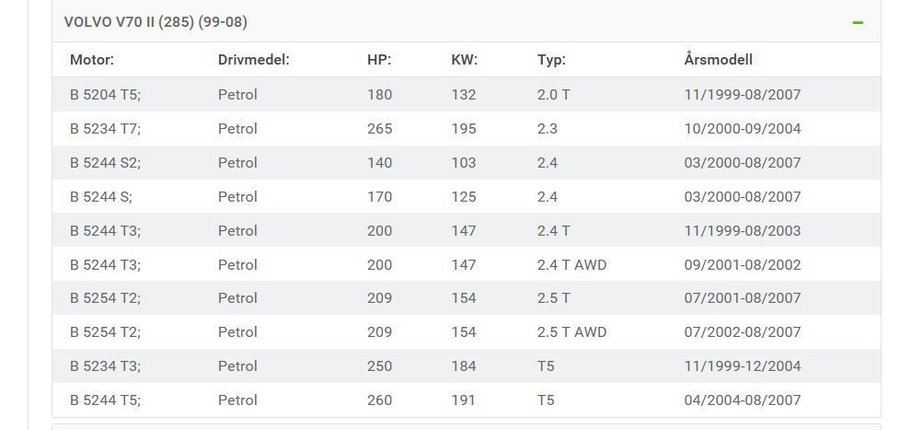Select the B 5234 T3 engine row

pos(105,366)
